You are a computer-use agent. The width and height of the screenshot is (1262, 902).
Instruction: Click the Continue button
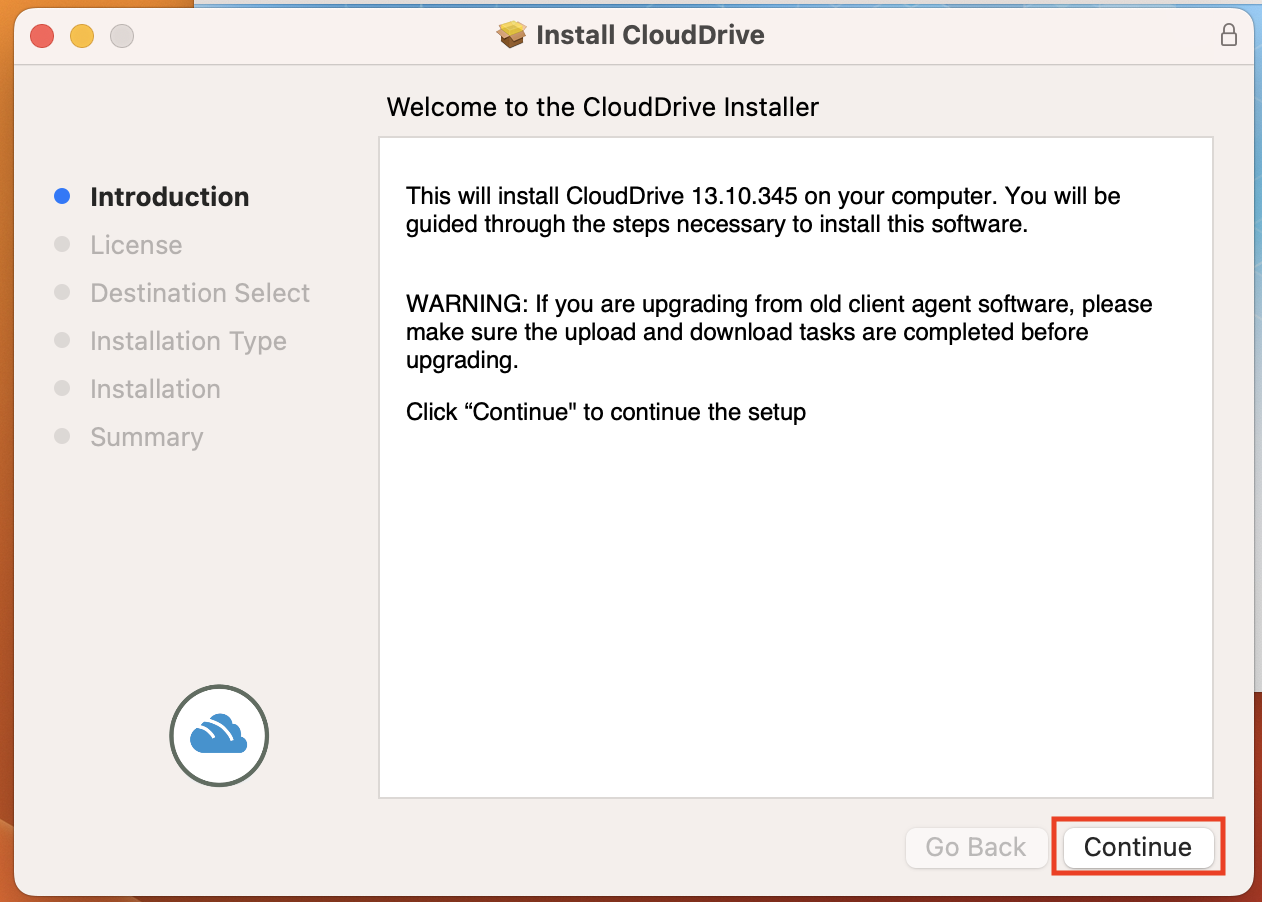(x=1138, y=847)
